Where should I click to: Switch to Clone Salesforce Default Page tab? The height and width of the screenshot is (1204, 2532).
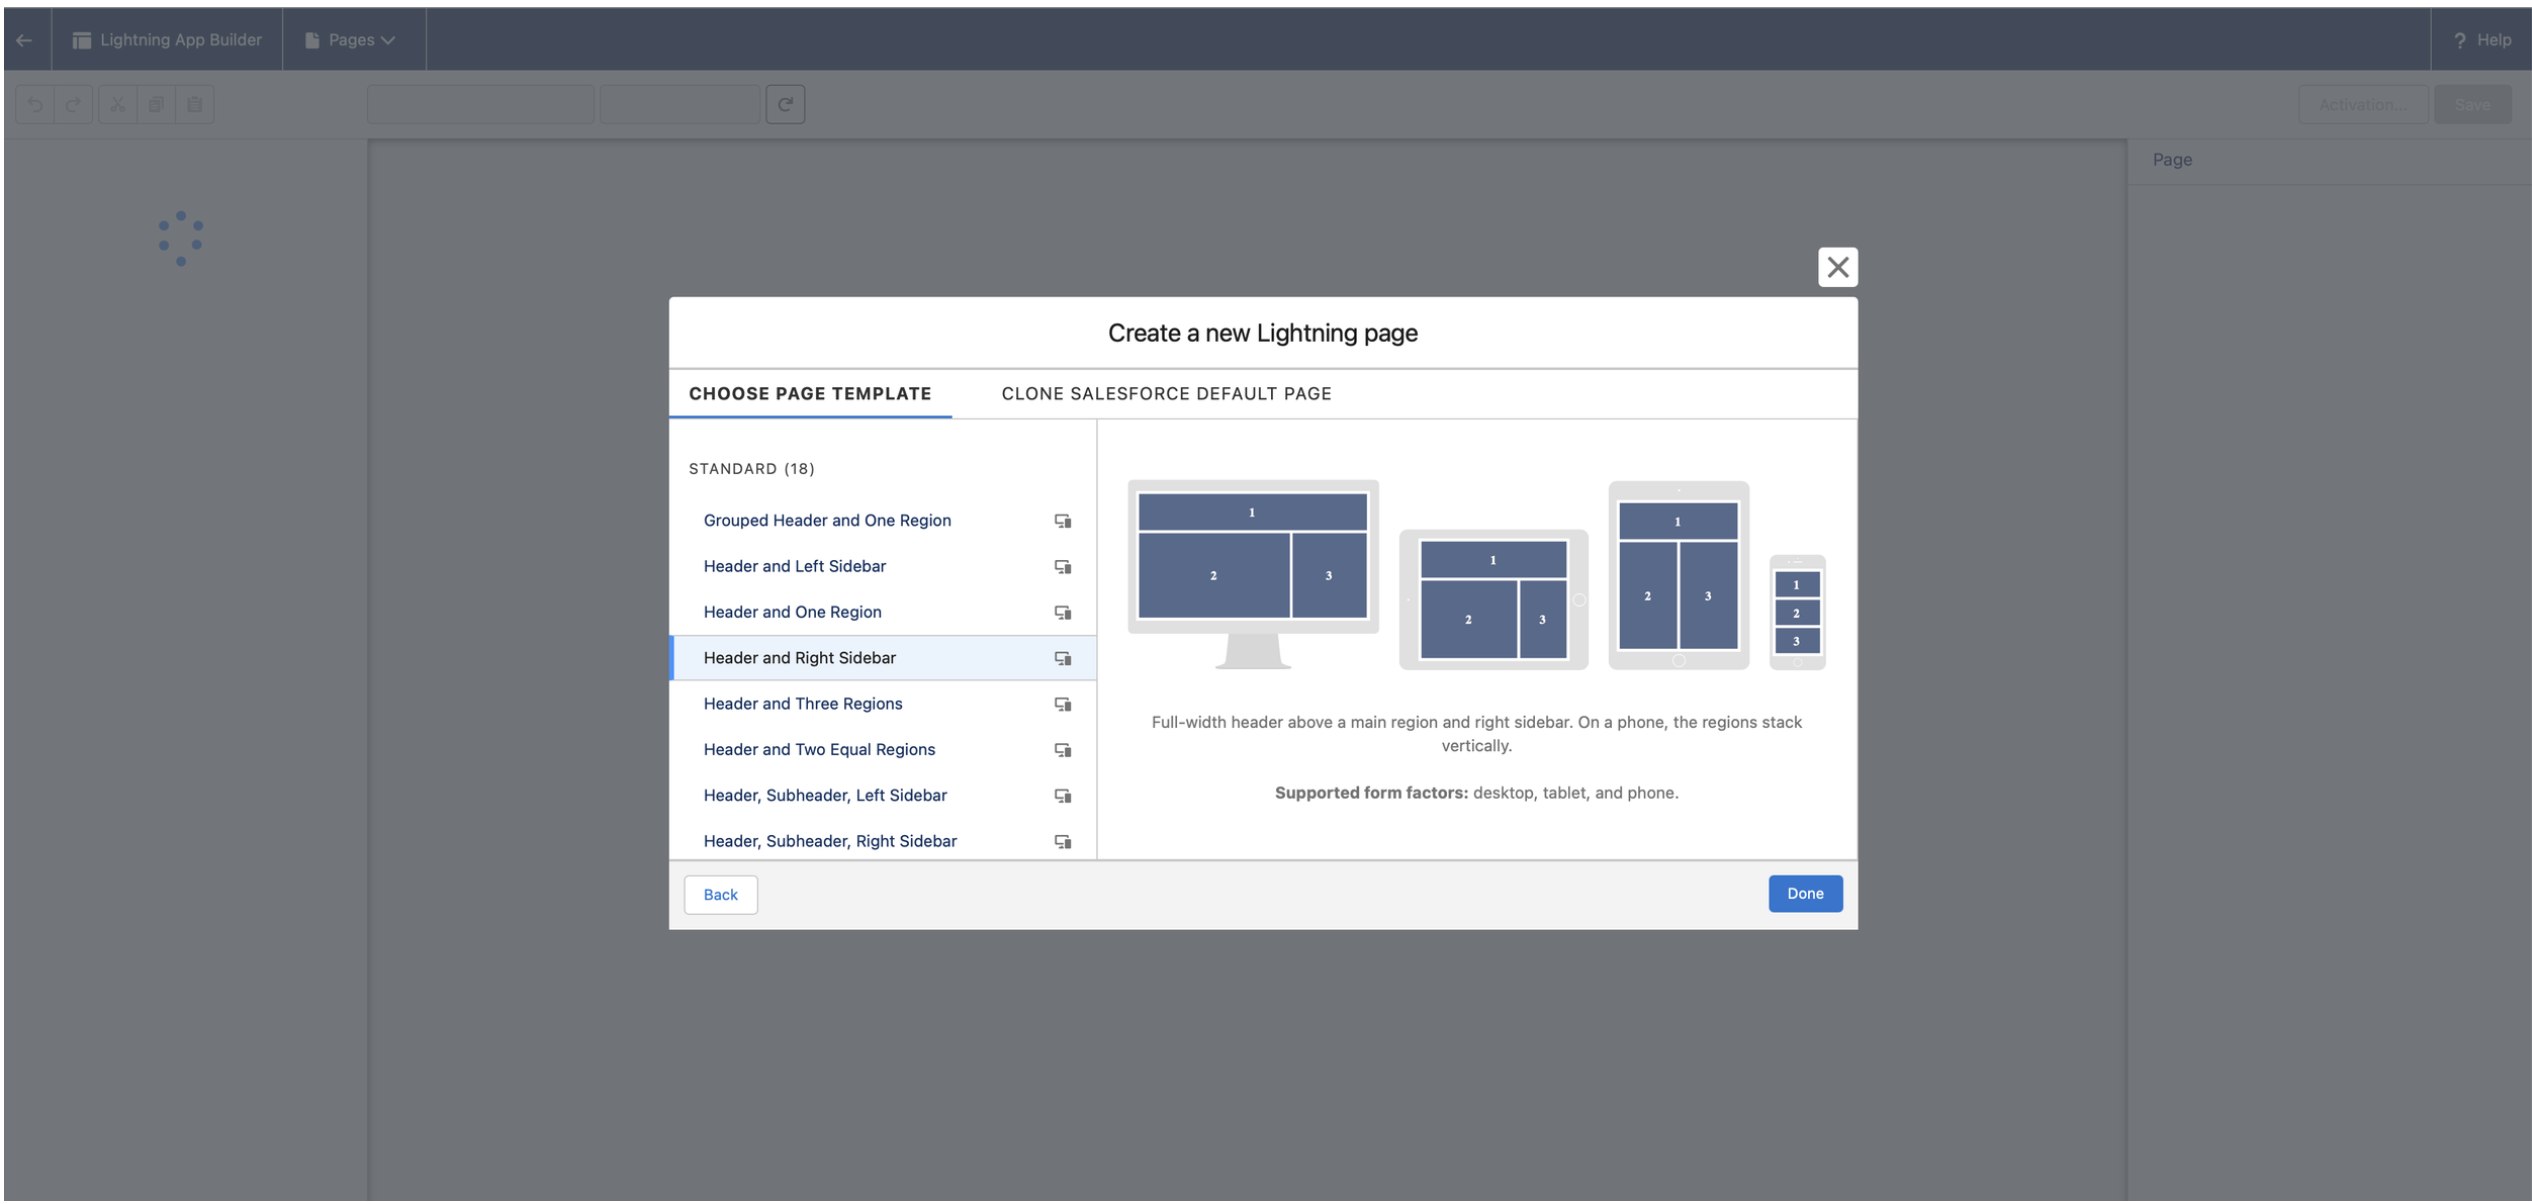pos(1166,394)
